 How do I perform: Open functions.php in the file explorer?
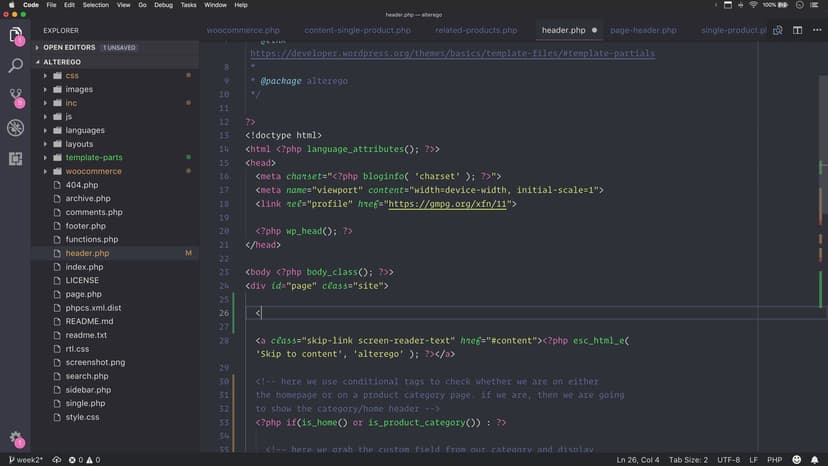(x=91, y=239)
